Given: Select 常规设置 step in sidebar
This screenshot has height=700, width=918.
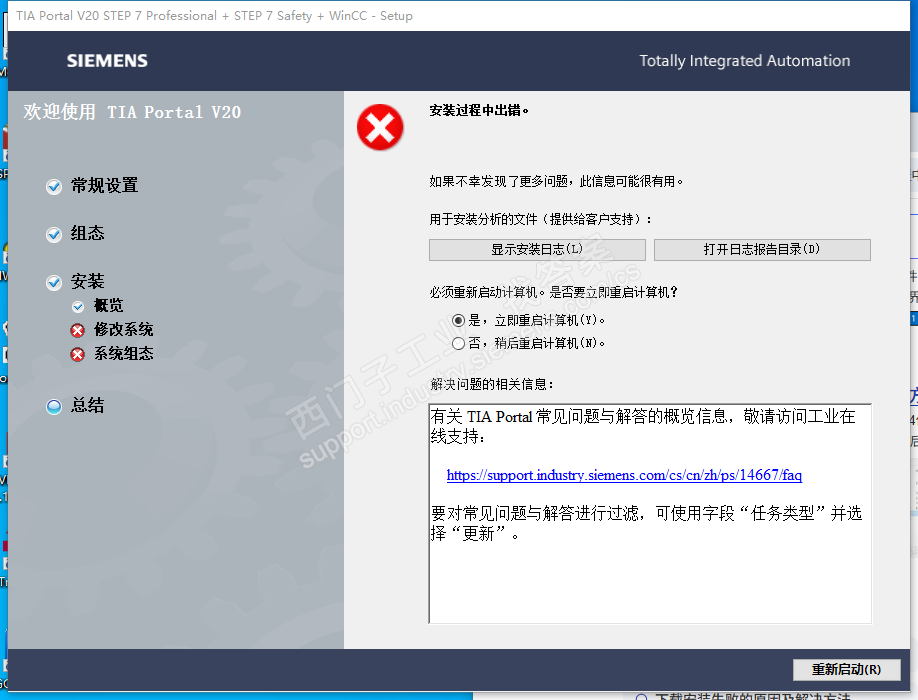Looking at the screenshot, I should pos(104,186).
